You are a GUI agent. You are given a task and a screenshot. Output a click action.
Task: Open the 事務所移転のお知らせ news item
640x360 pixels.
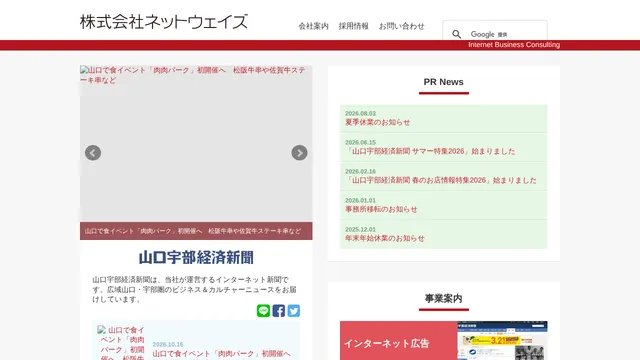(x=381, y=209)
